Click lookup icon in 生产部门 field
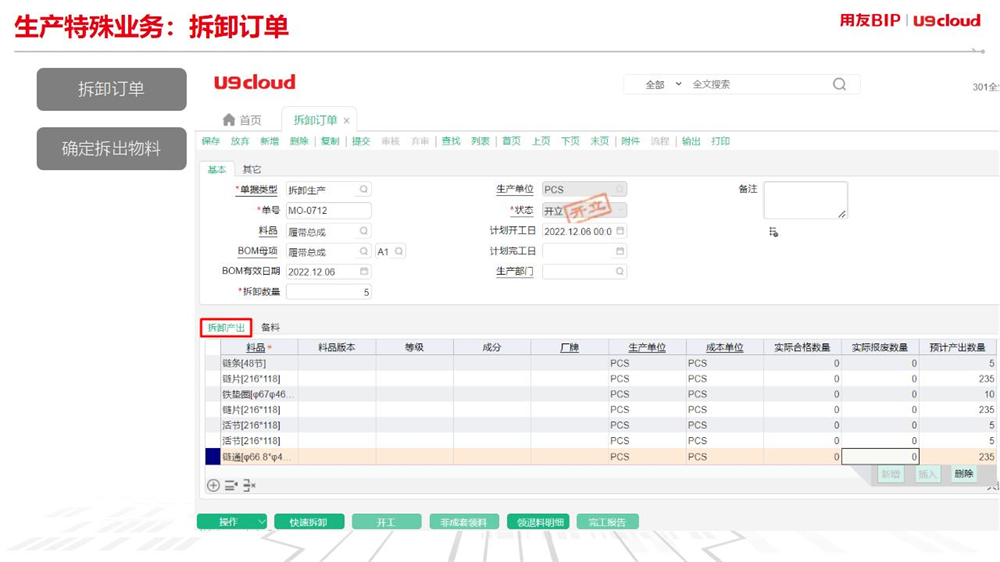 coord(619,271)
